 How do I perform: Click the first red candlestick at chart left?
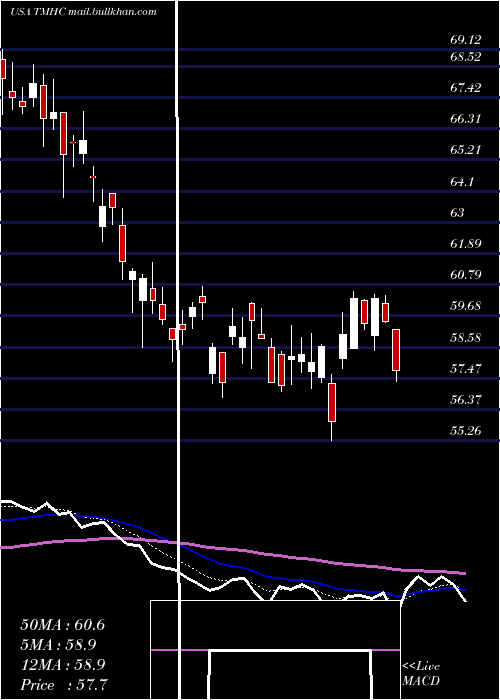[3, 69]
